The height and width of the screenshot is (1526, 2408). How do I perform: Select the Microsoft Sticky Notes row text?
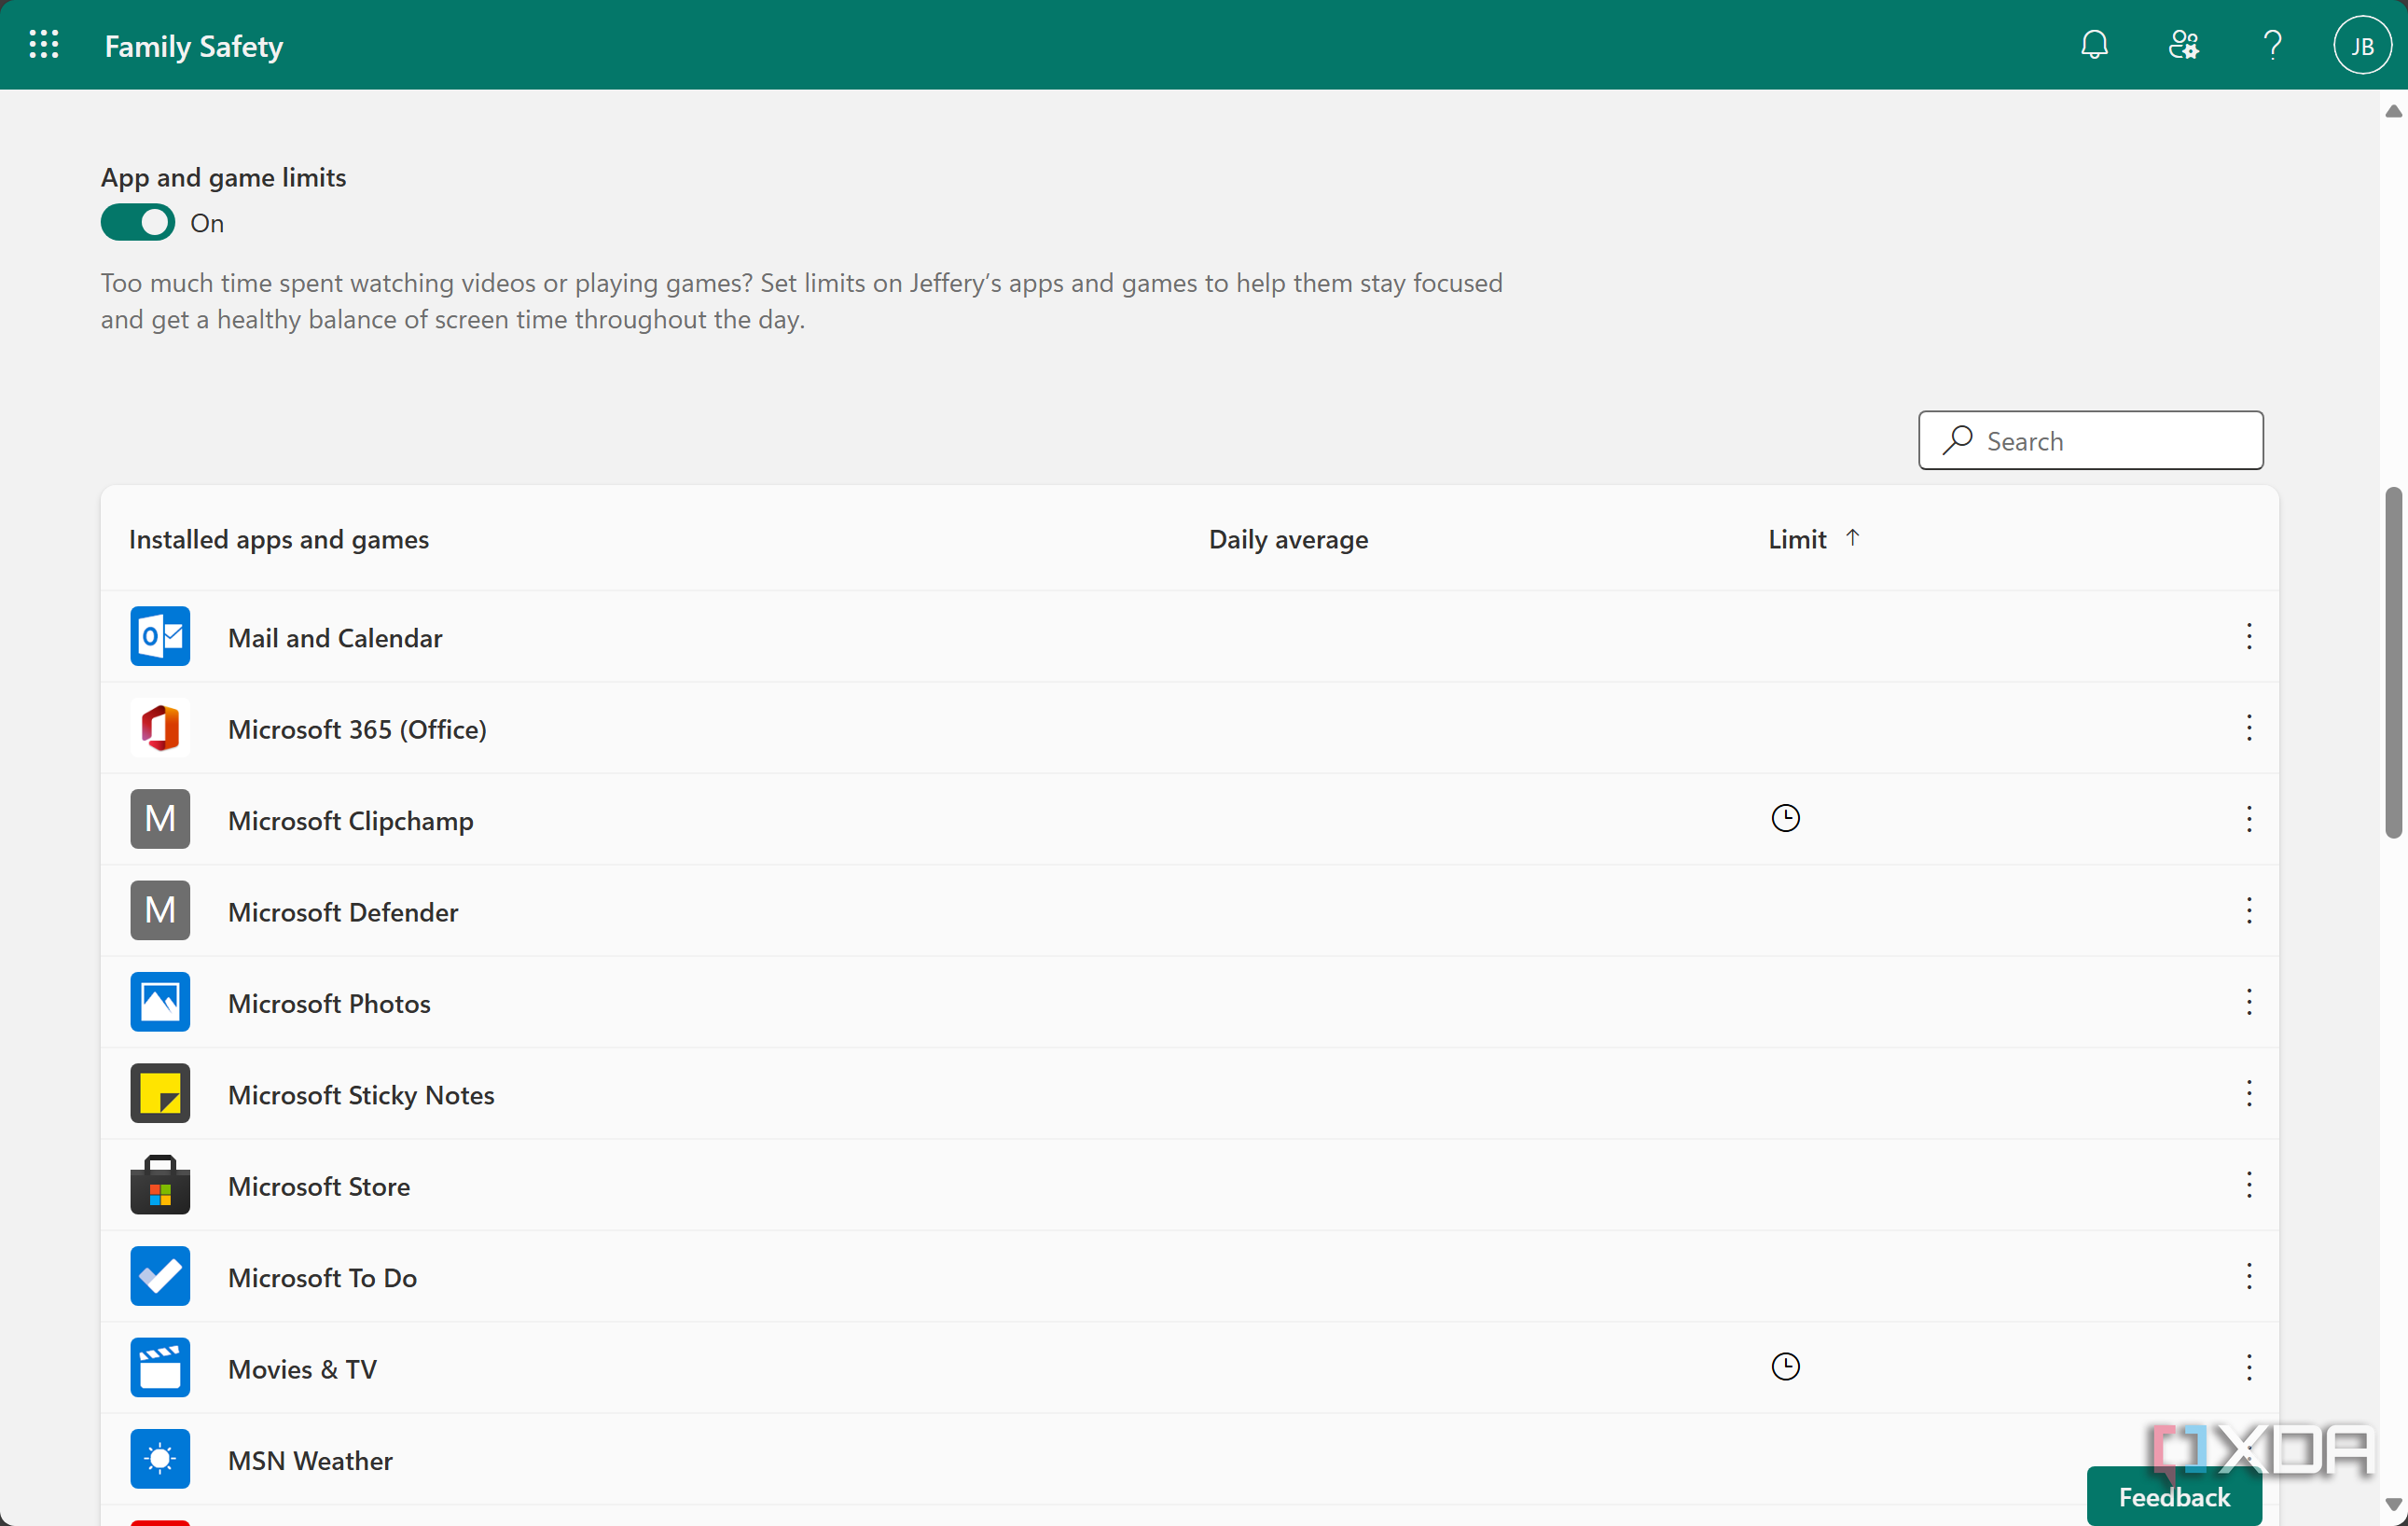point(361,1095)
